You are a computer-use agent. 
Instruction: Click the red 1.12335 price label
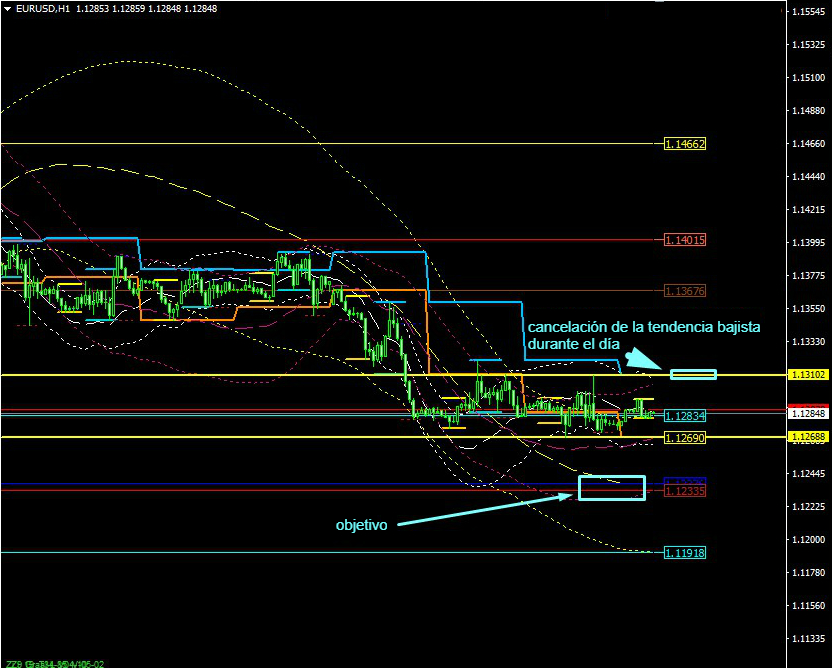pos(685,491)
